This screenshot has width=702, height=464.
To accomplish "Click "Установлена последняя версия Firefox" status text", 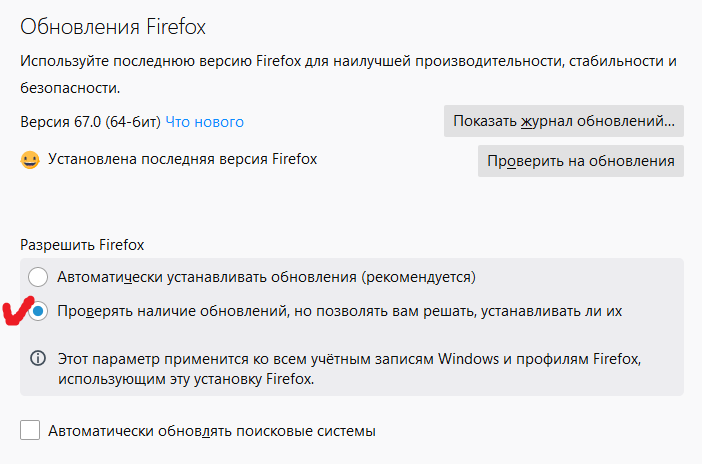I will click(x=183, y=159).
